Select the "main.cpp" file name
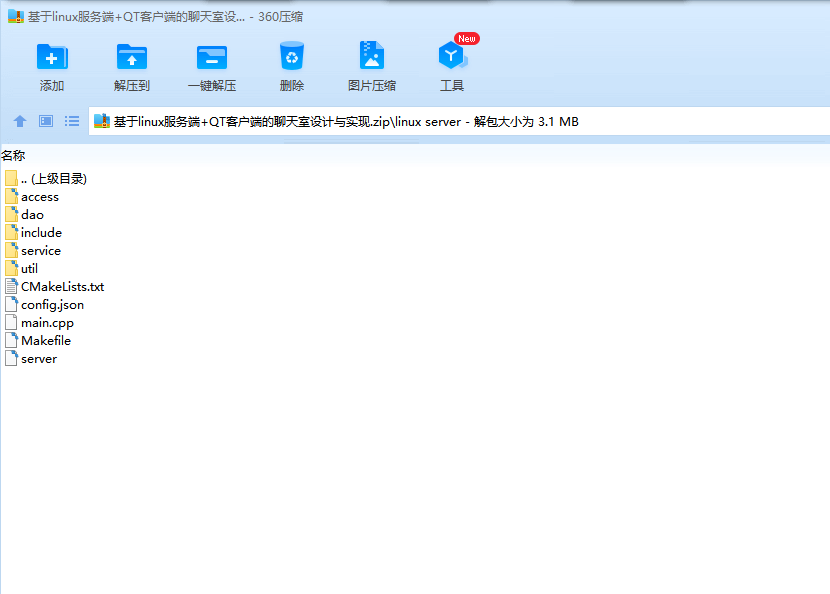The image size is (830, 594). [x=47, y=323]
